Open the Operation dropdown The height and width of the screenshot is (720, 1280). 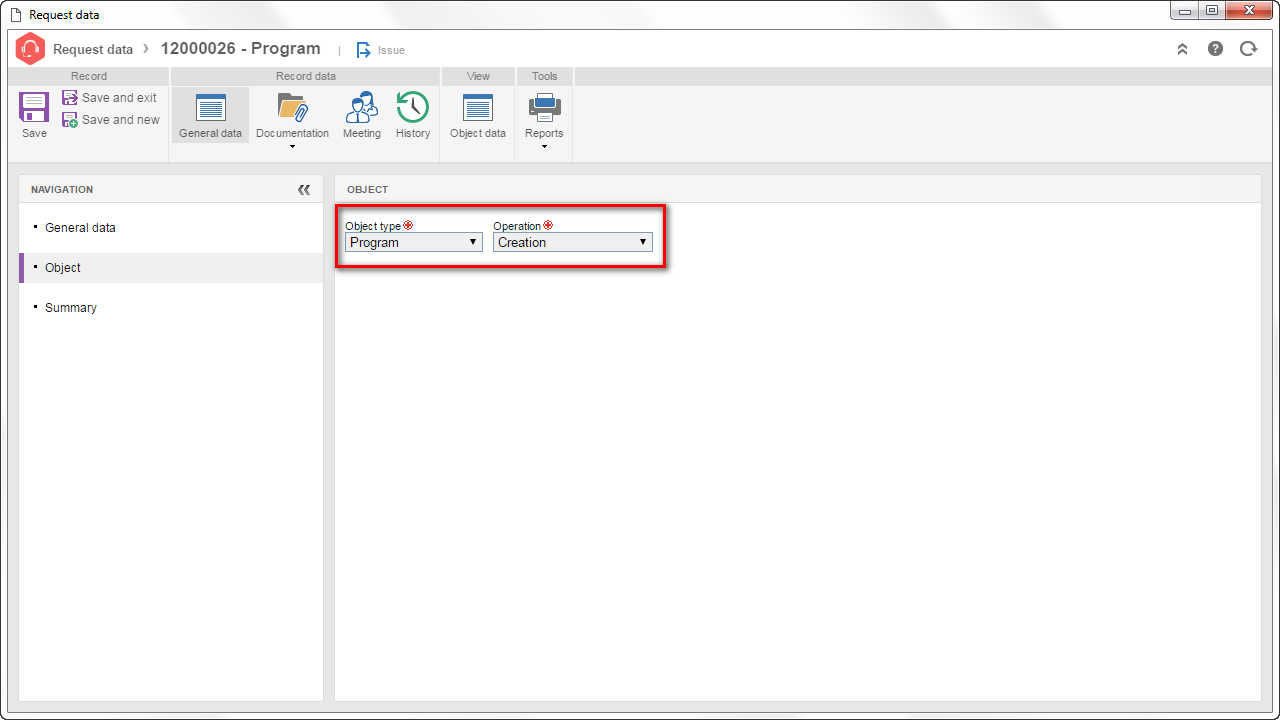coord(573,242)
